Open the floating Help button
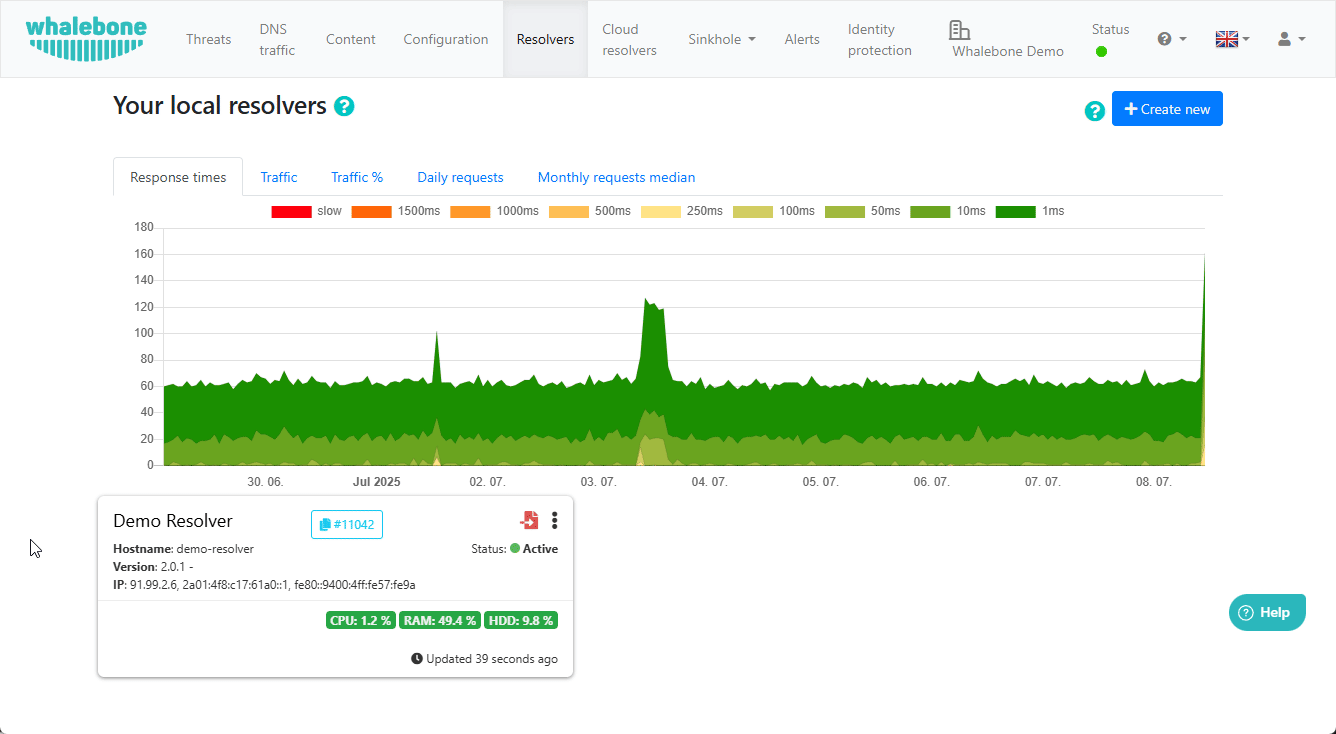1336x734 pixels. point(1267,612)
